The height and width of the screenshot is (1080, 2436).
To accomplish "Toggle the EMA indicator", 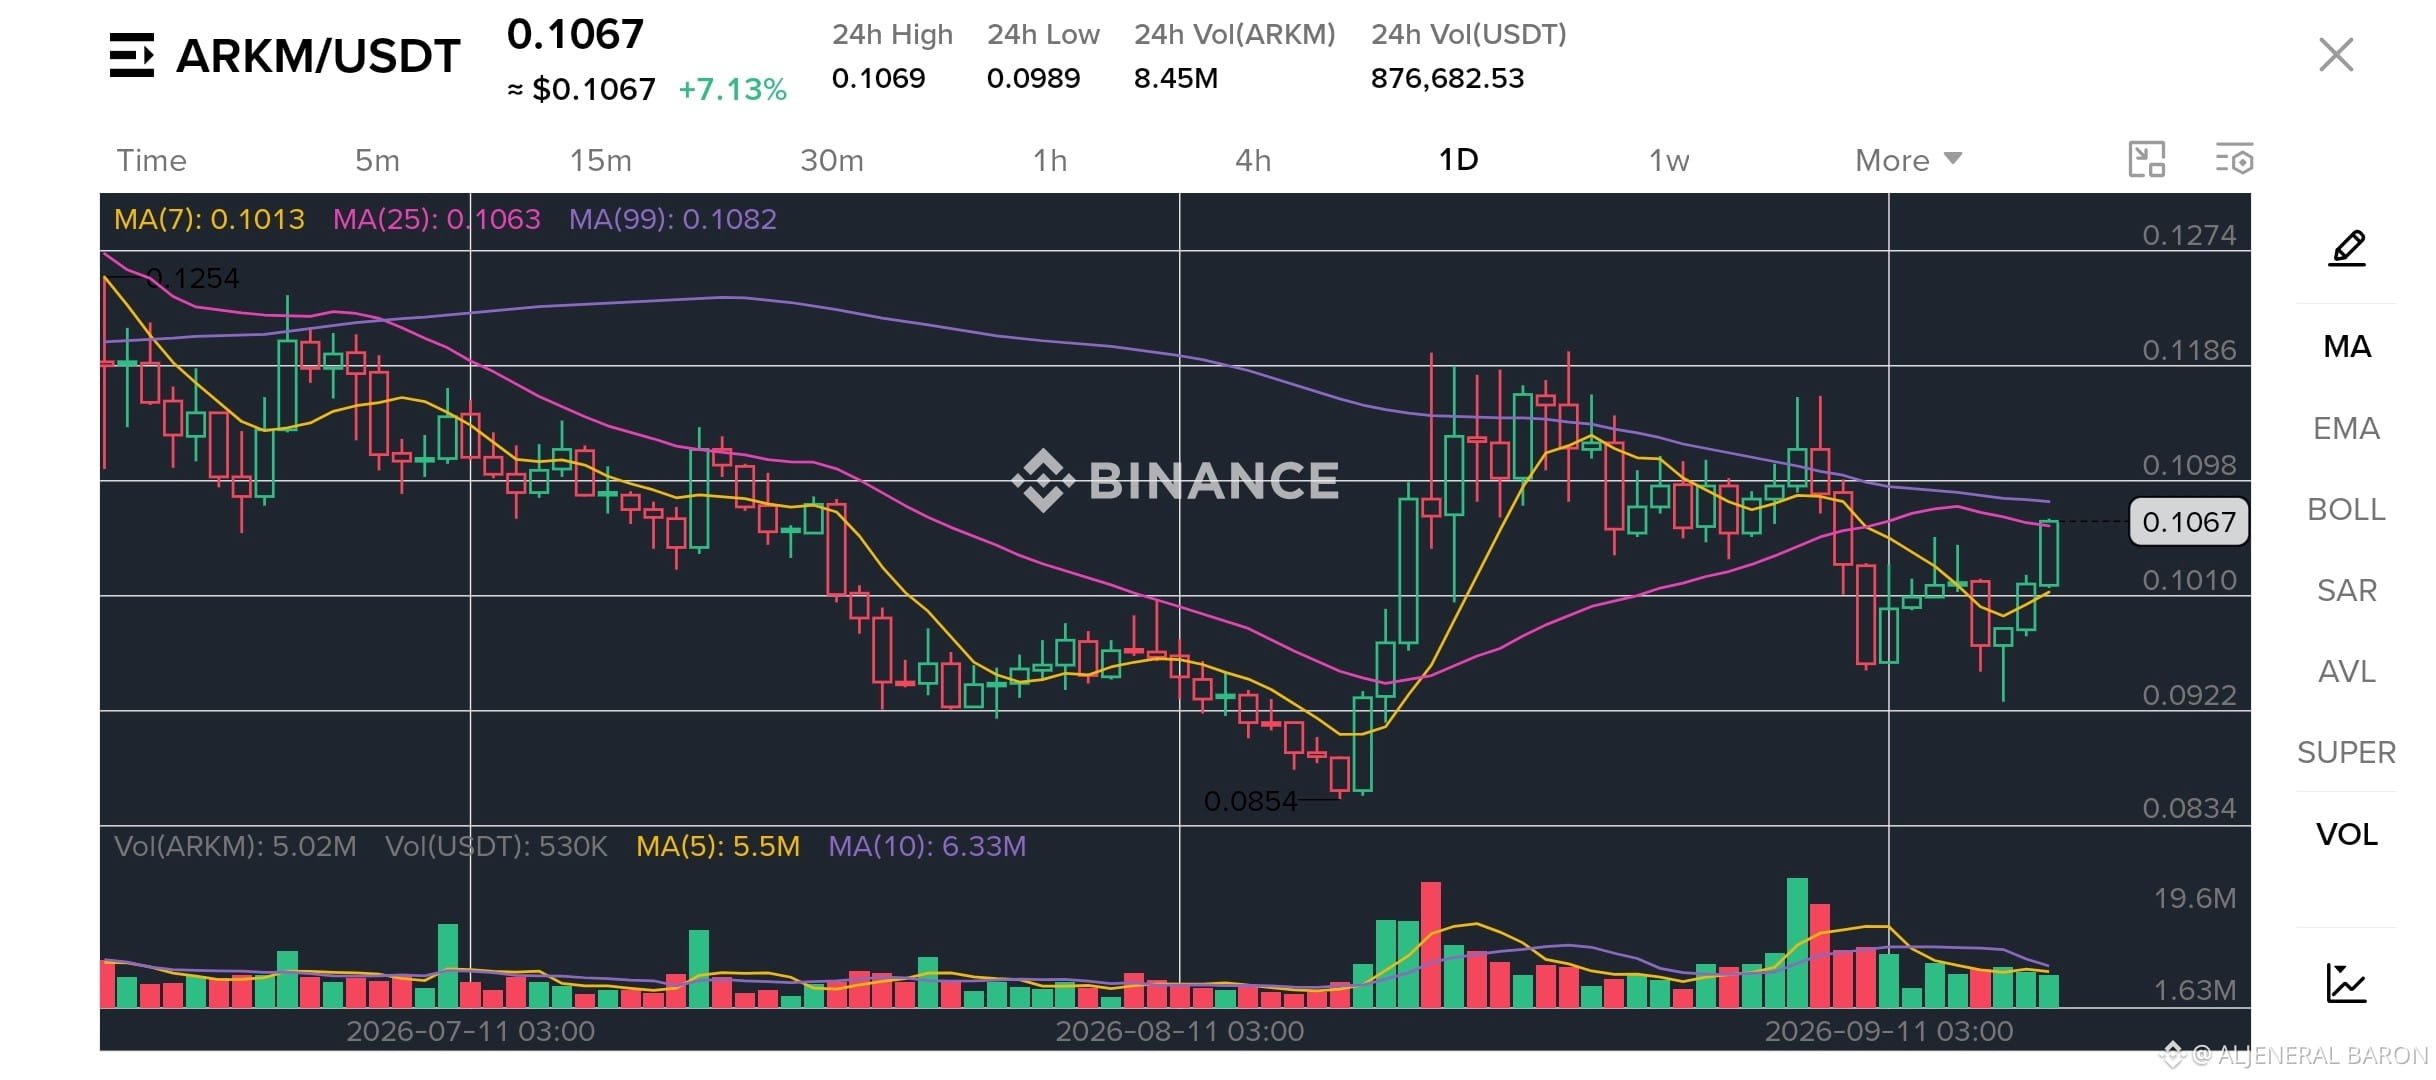I will coord(2346,428).
